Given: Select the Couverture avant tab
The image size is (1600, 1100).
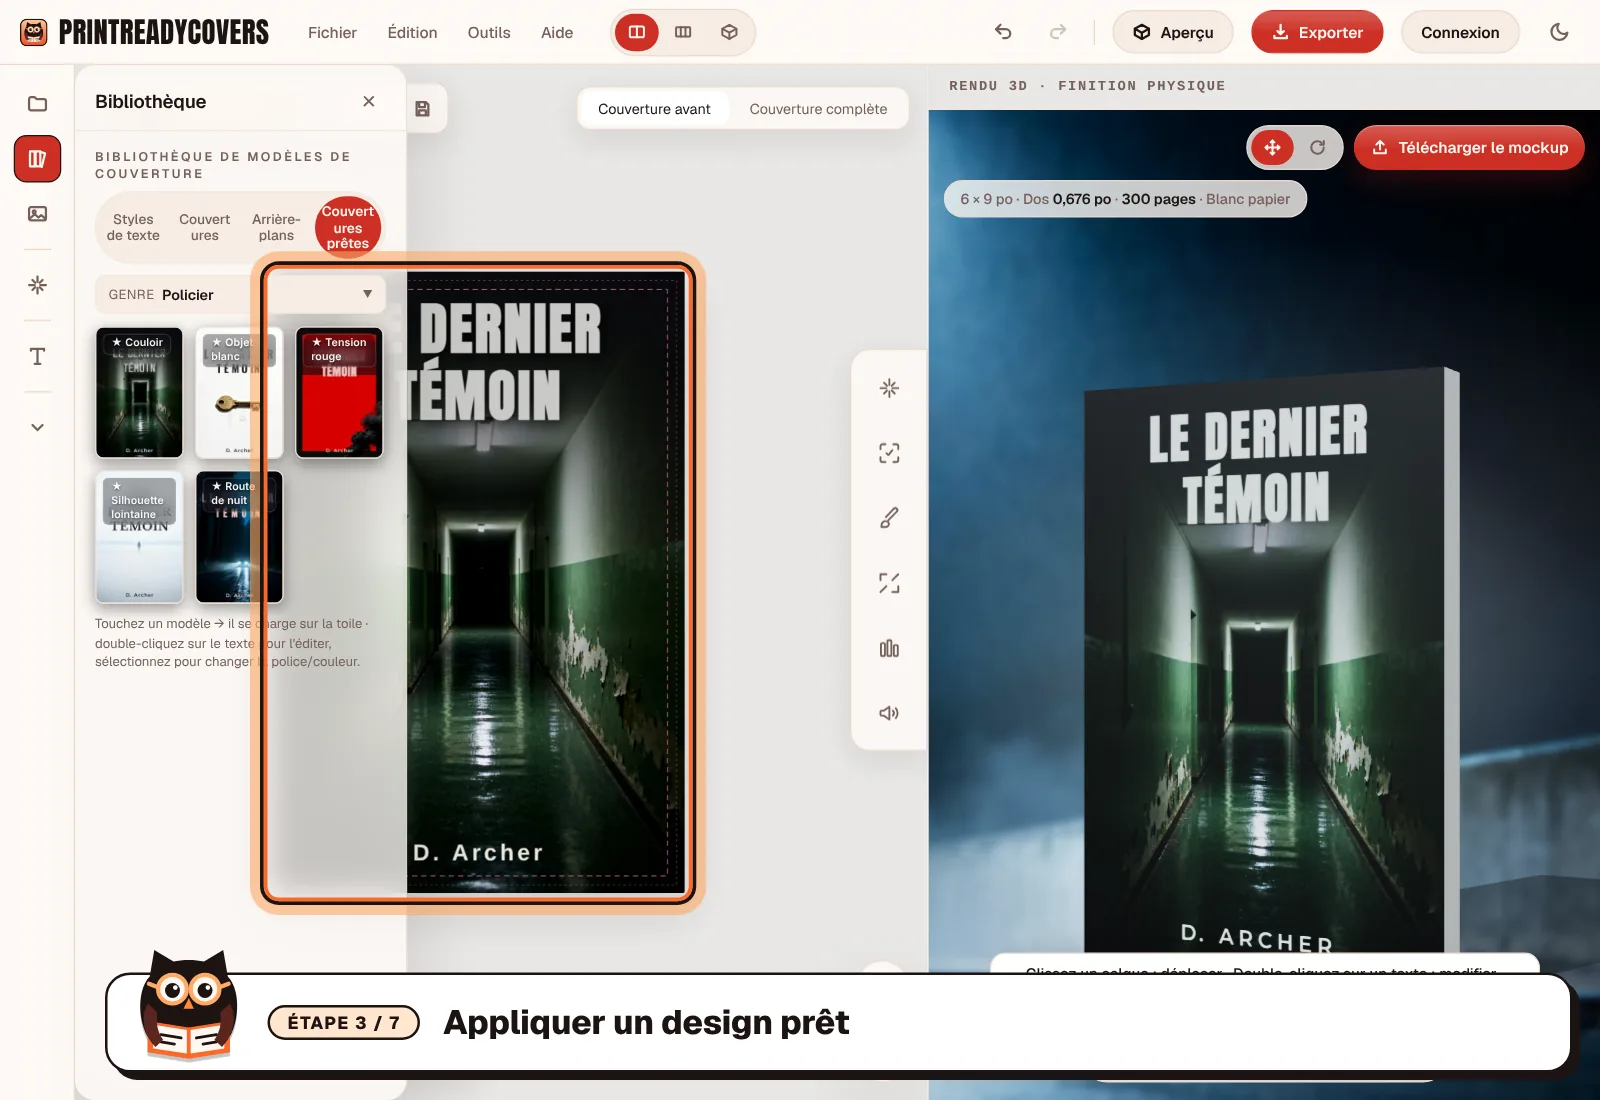Looking at the screenshot, I should tap(654, 109).
